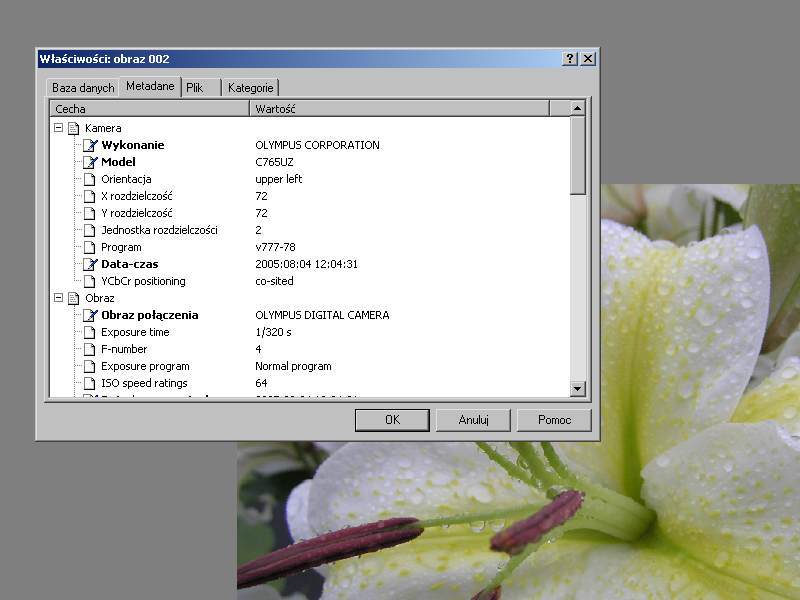Click the scroll up arrow in metadata list
This screenshot has width=800, height=600.
577,108
